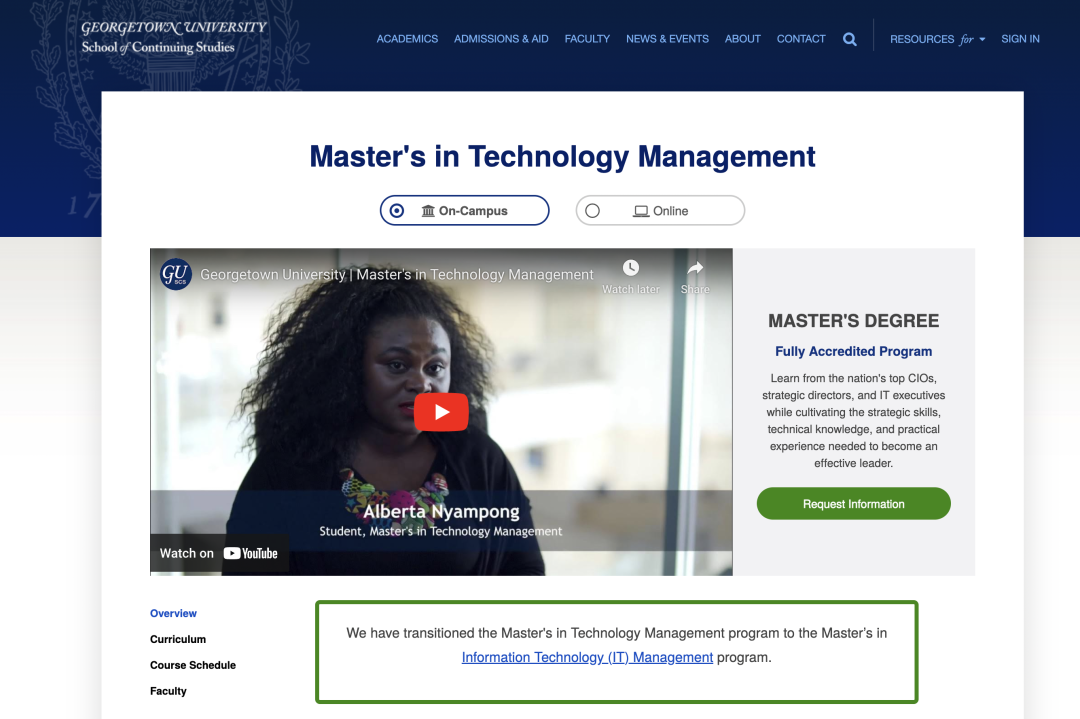Open the Admissions & Aid menu
The height and width of the screenshot is (719, 1080).
pyautogui.click(x=501, y=39)
